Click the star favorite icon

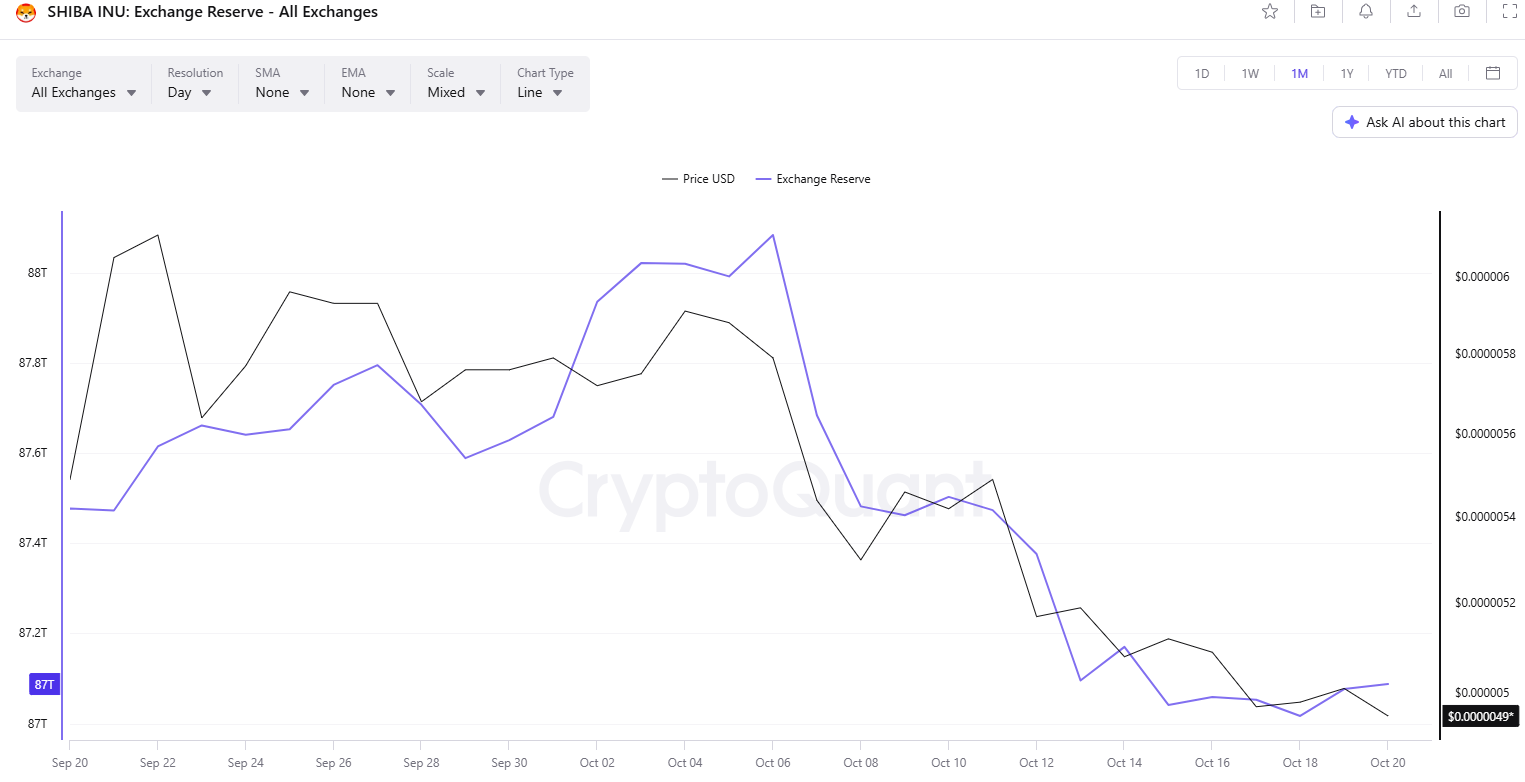[1270, 12]
